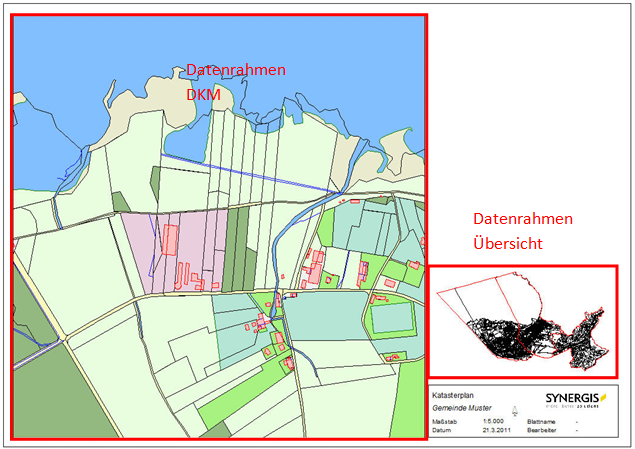Select the overview map thumbnail of the municipality
Viewport: 635px width, 449px height.
(x=523, y=321)
